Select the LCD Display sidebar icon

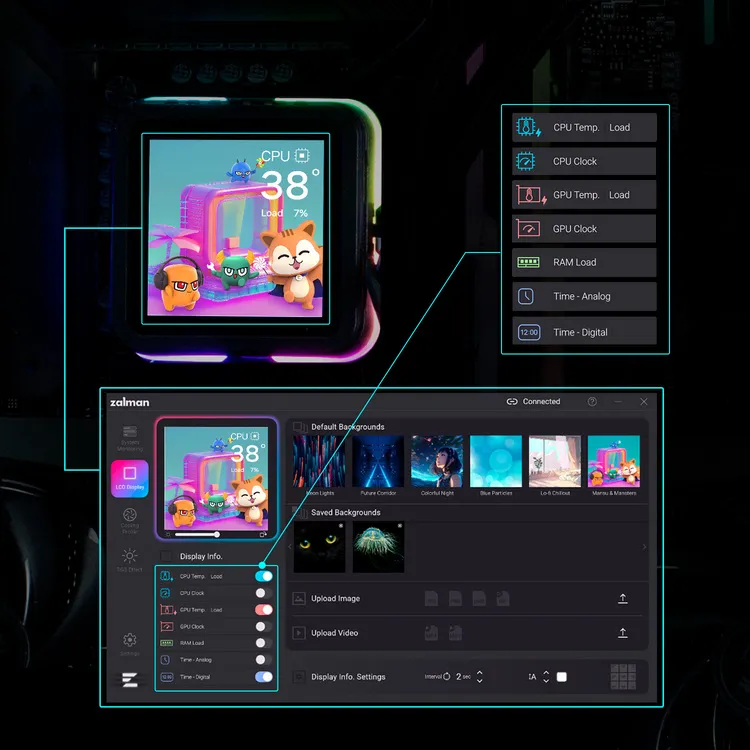(x=130, y=477)
